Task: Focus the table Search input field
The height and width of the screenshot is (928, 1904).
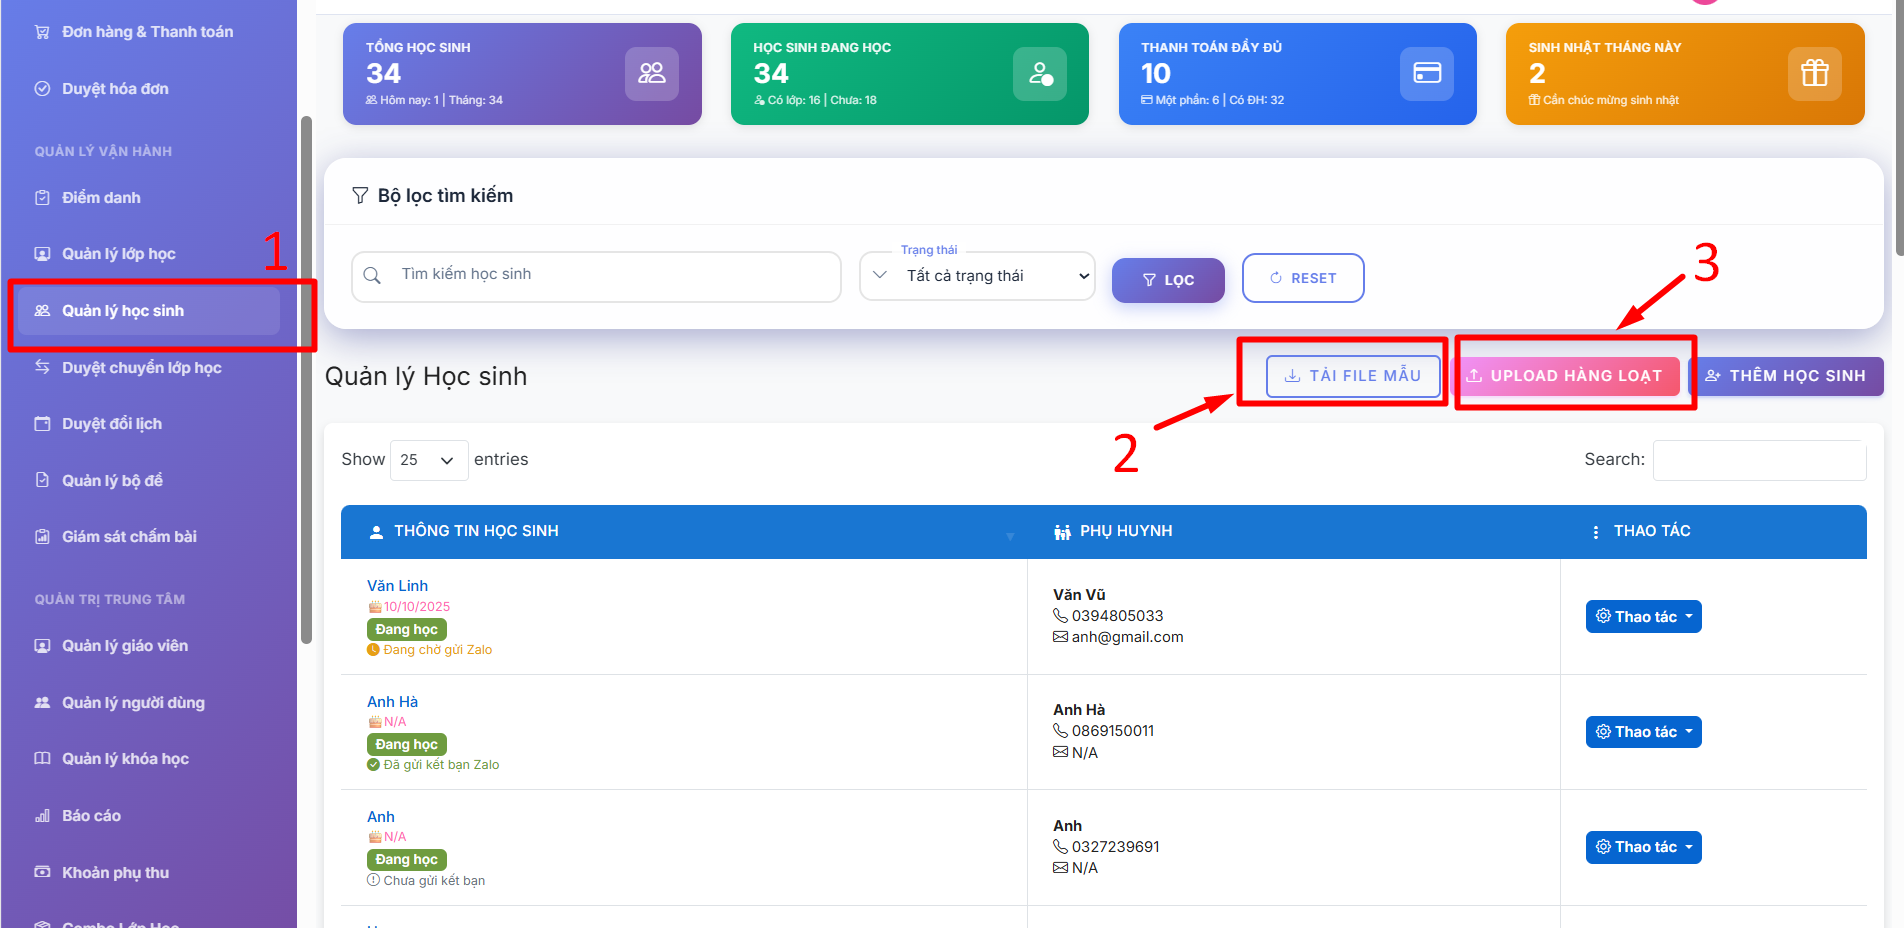Action: [1758, 460]
